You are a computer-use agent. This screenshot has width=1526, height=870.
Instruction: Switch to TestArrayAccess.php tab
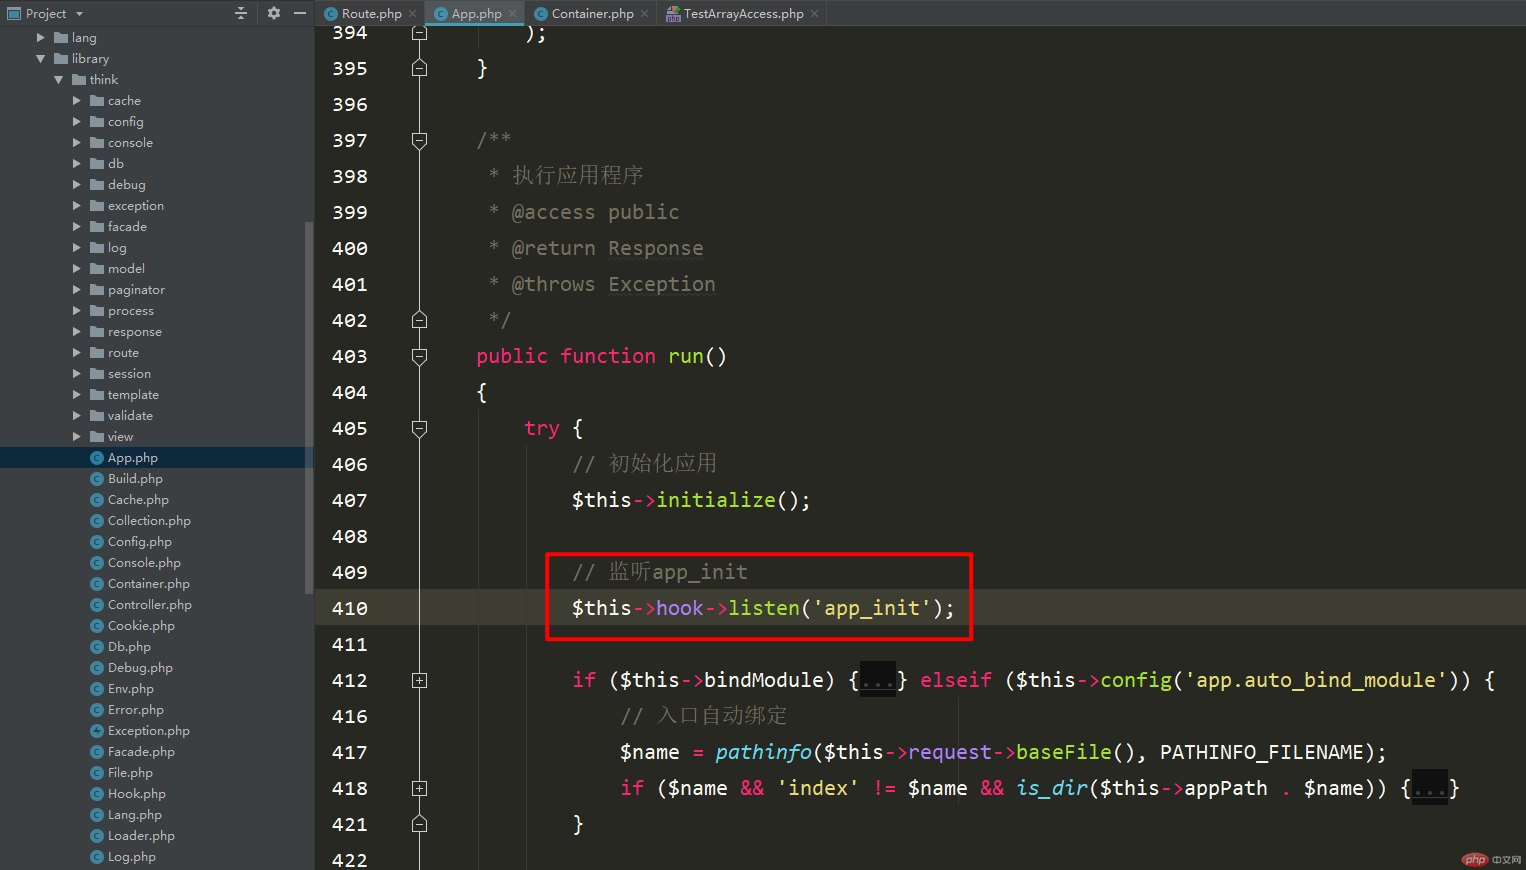pos(743,14)
